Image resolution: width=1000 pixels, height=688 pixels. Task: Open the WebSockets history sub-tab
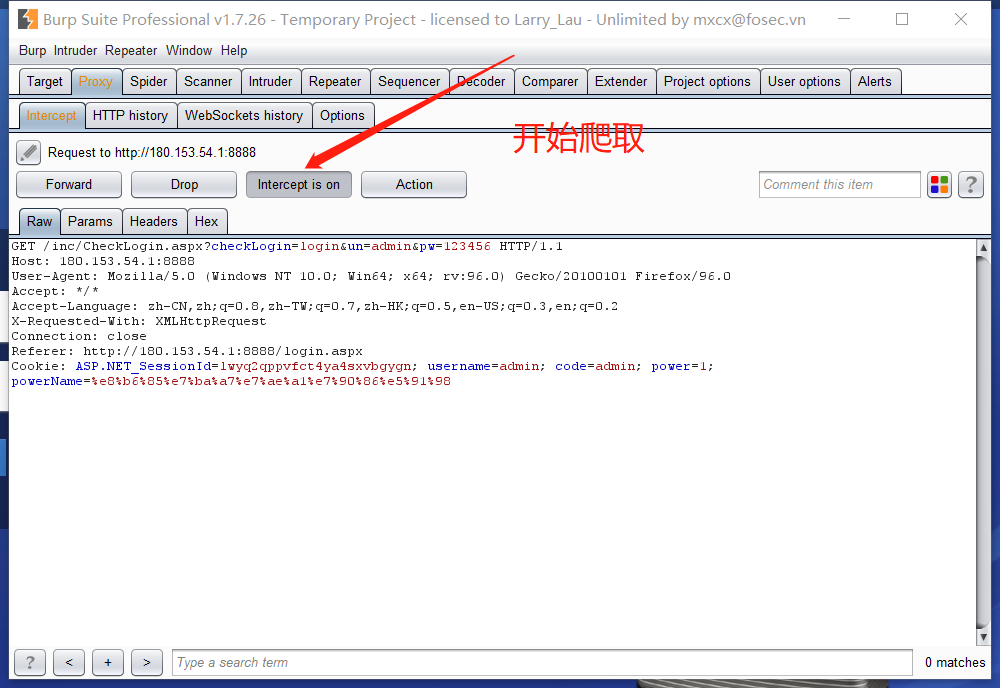(244, 115)
